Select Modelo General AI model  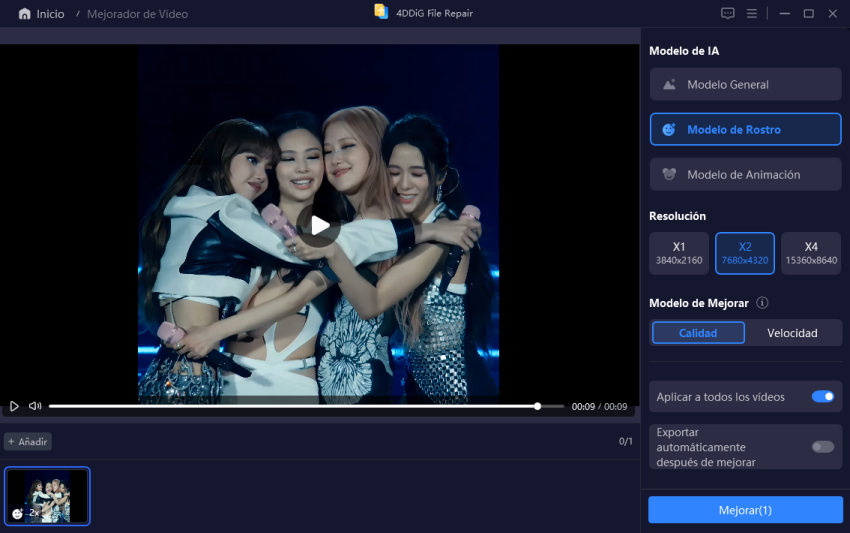click(745, 85)
